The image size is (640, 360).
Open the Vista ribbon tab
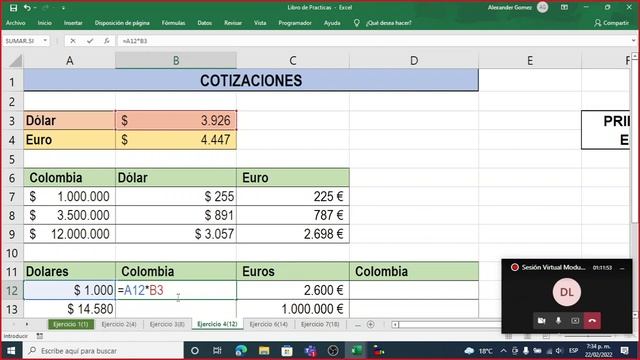coord(260,23)
